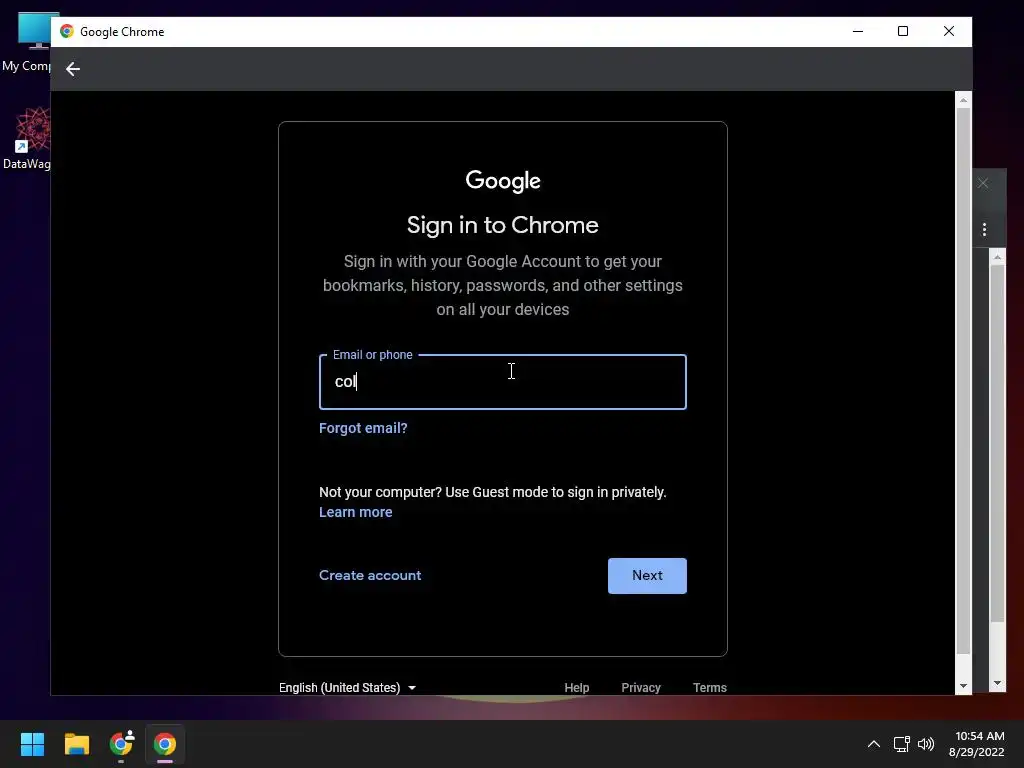1024x768 pixels.
Task: Open three-dot menu in background window
Action: pos(984,229)
